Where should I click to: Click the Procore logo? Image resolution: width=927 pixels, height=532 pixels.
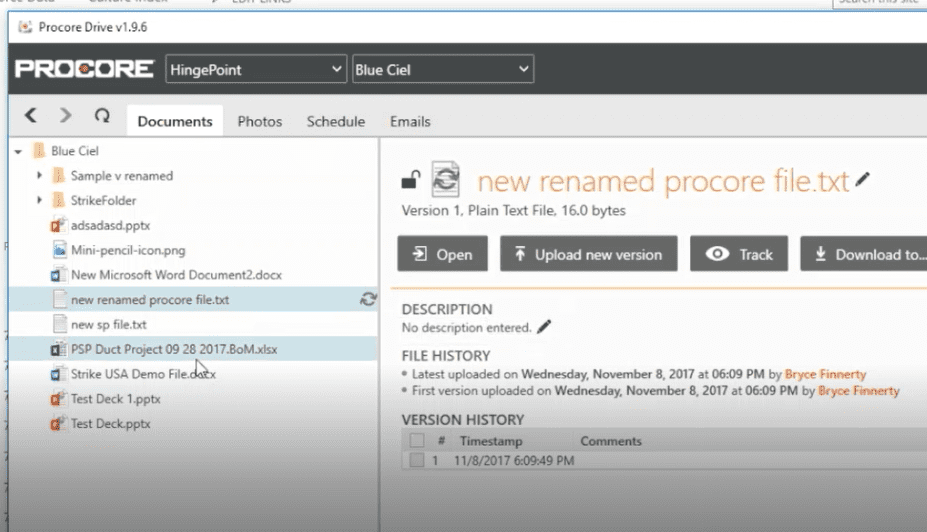pyautogui.click(x=84, y=69)
